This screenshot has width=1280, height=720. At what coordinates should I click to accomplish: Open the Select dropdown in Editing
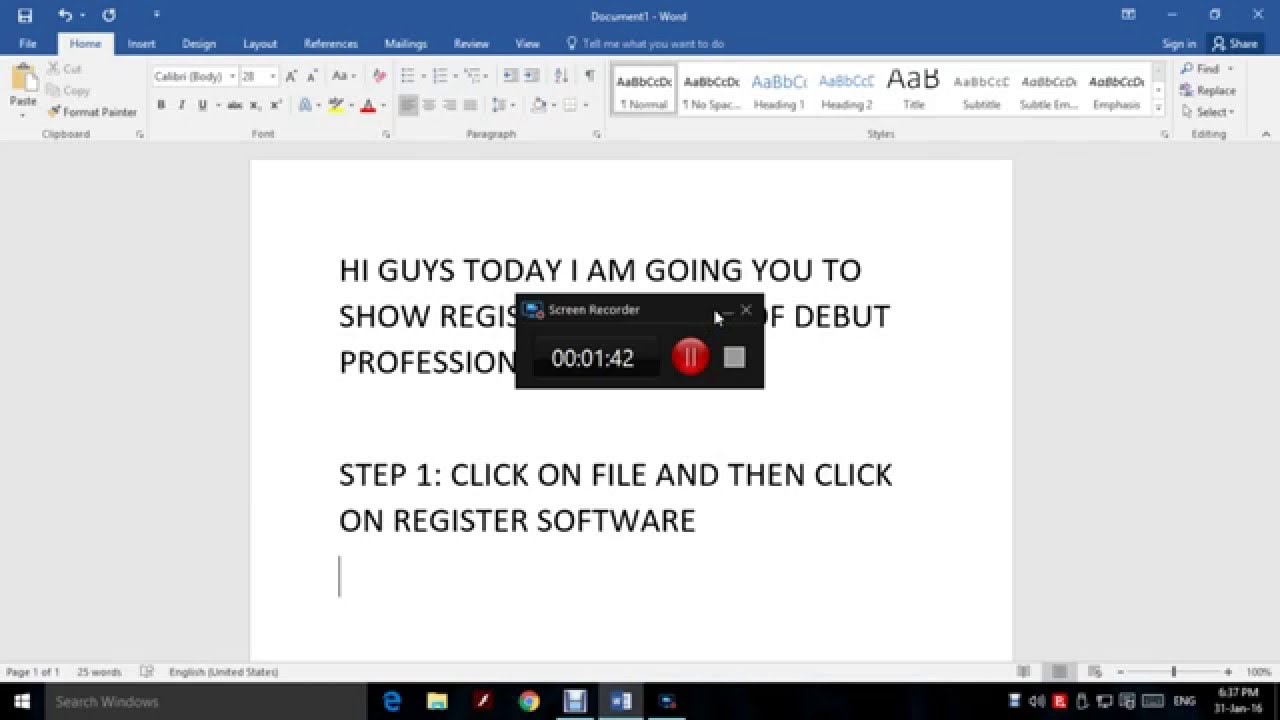tap(1208, 112)
